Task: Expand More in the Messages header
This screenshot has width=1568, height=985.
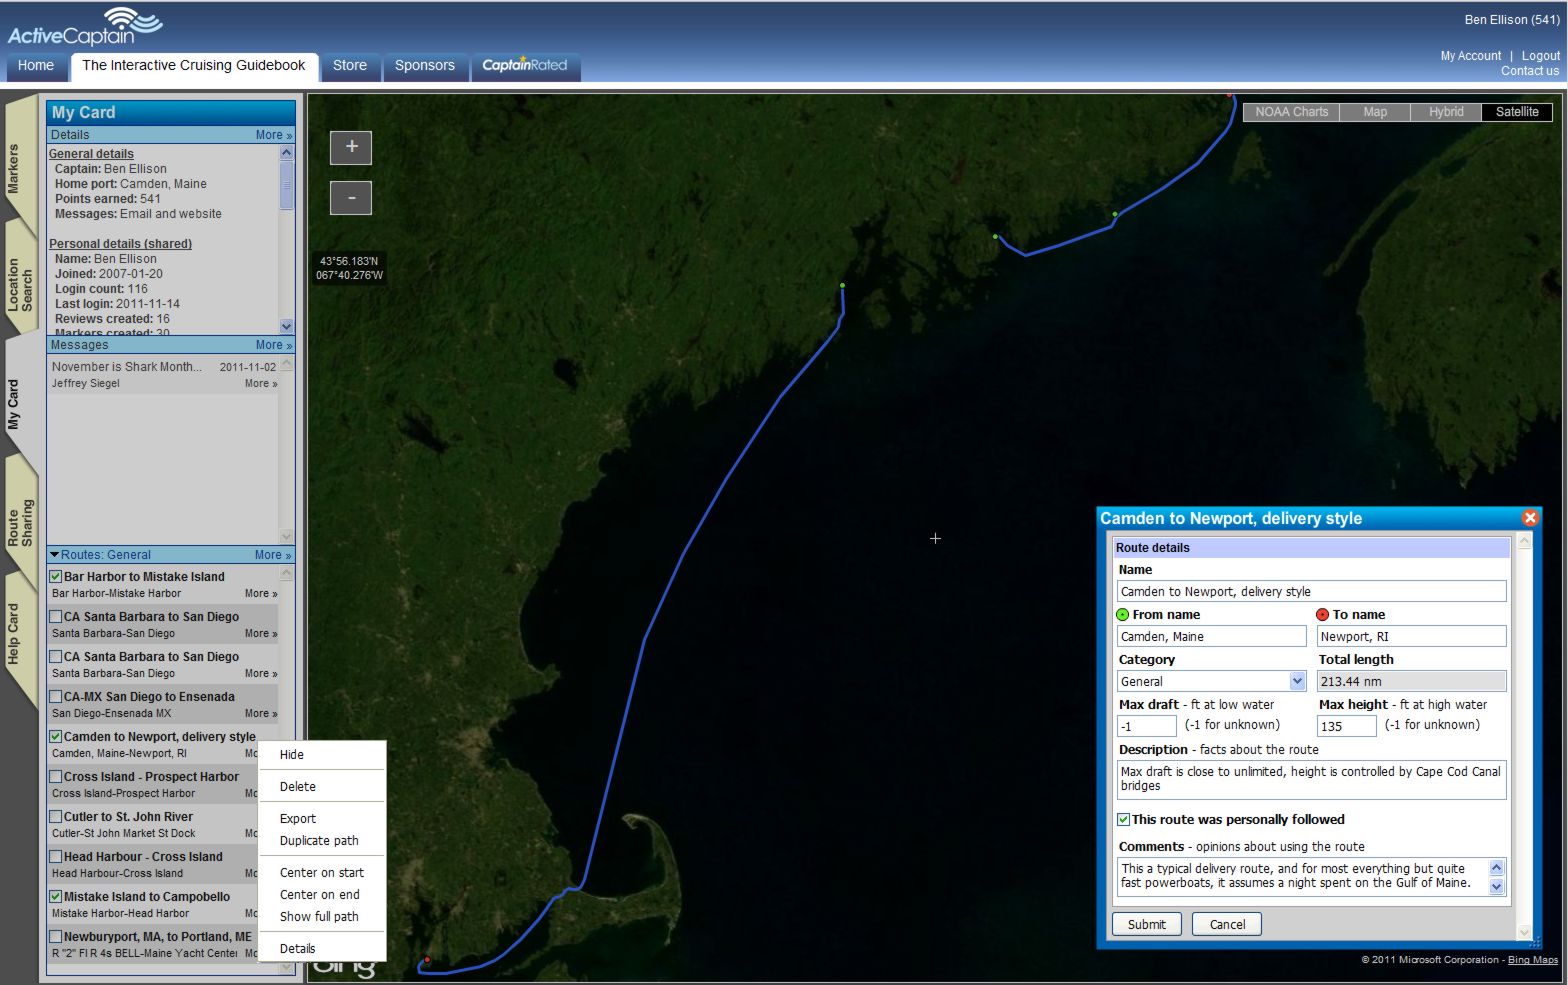Action: point(273,345)
